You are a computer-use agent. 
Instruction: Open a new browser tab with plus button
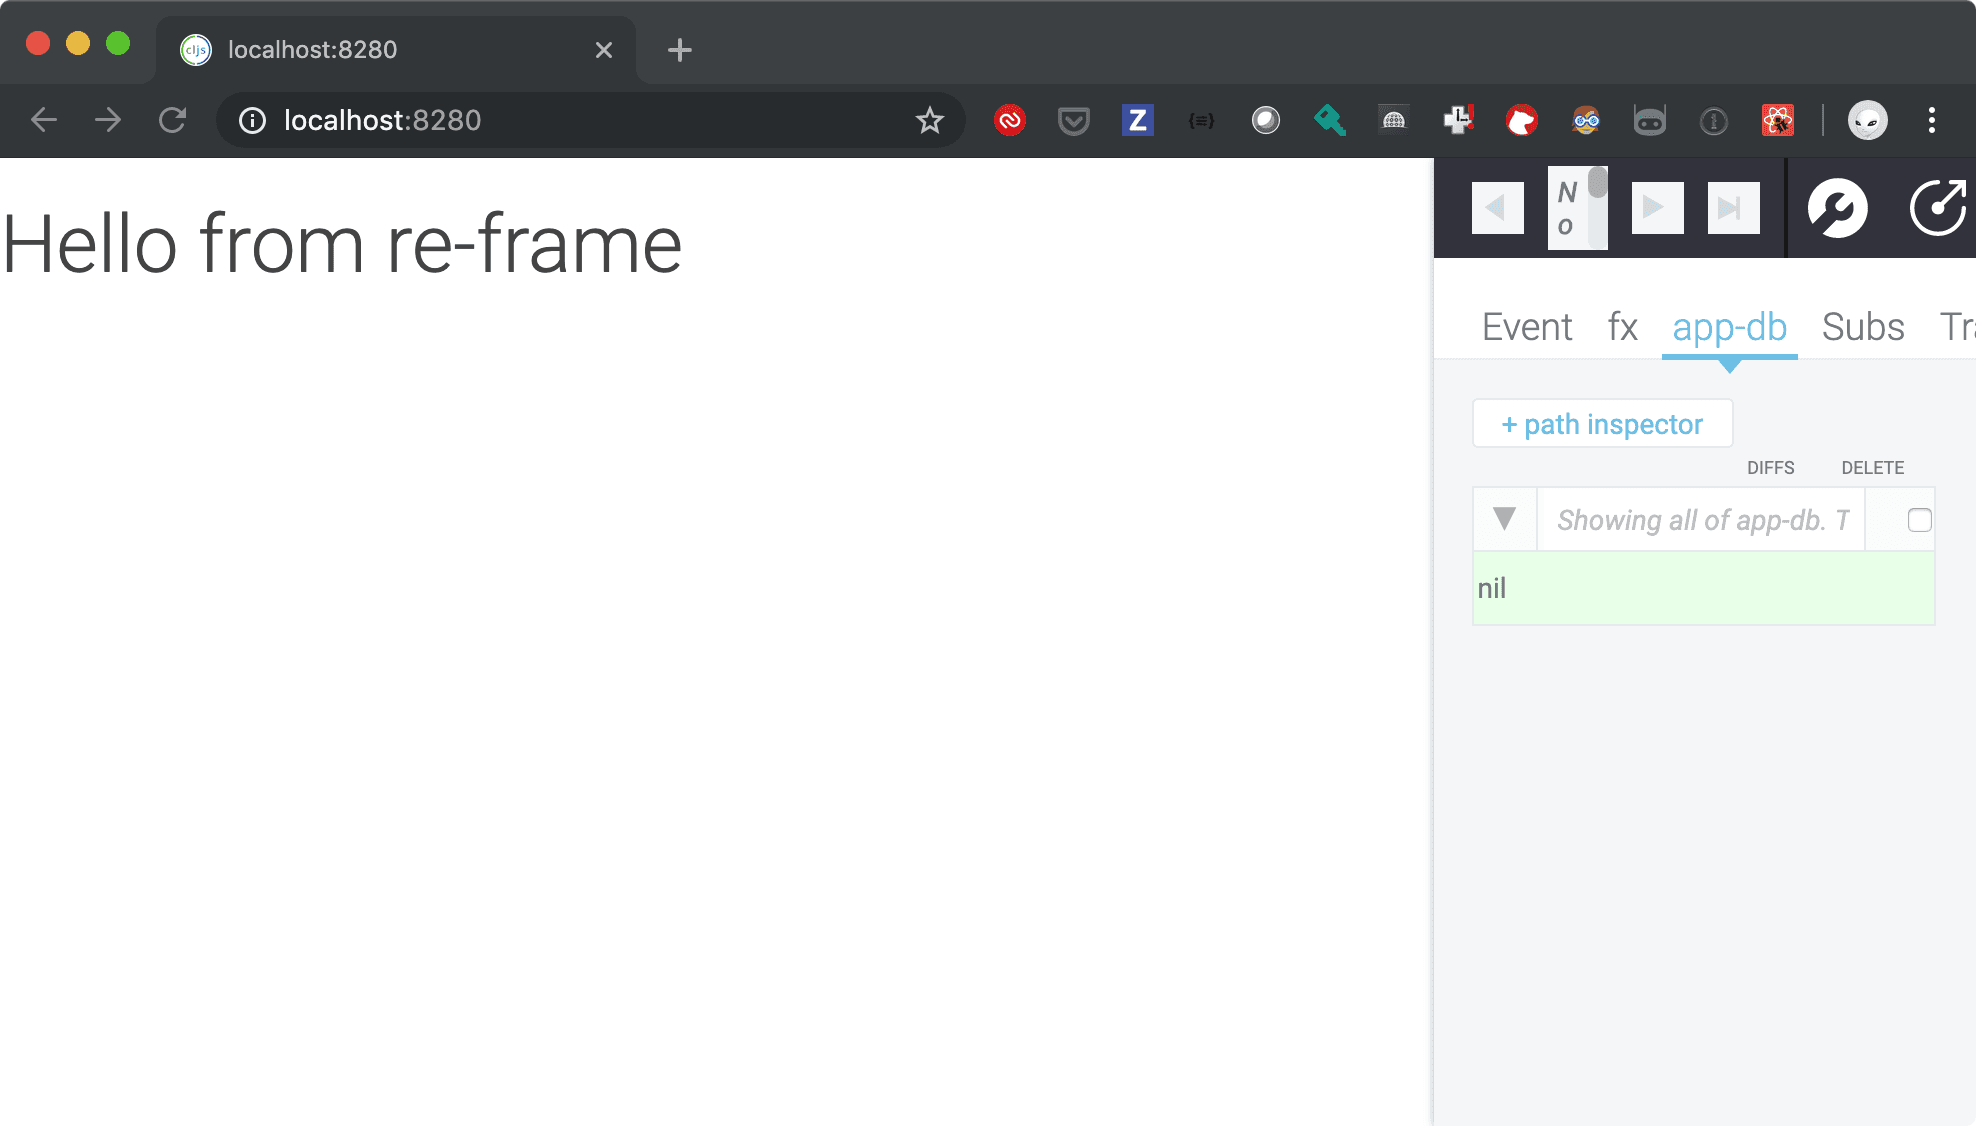click(x=679, y=49)
